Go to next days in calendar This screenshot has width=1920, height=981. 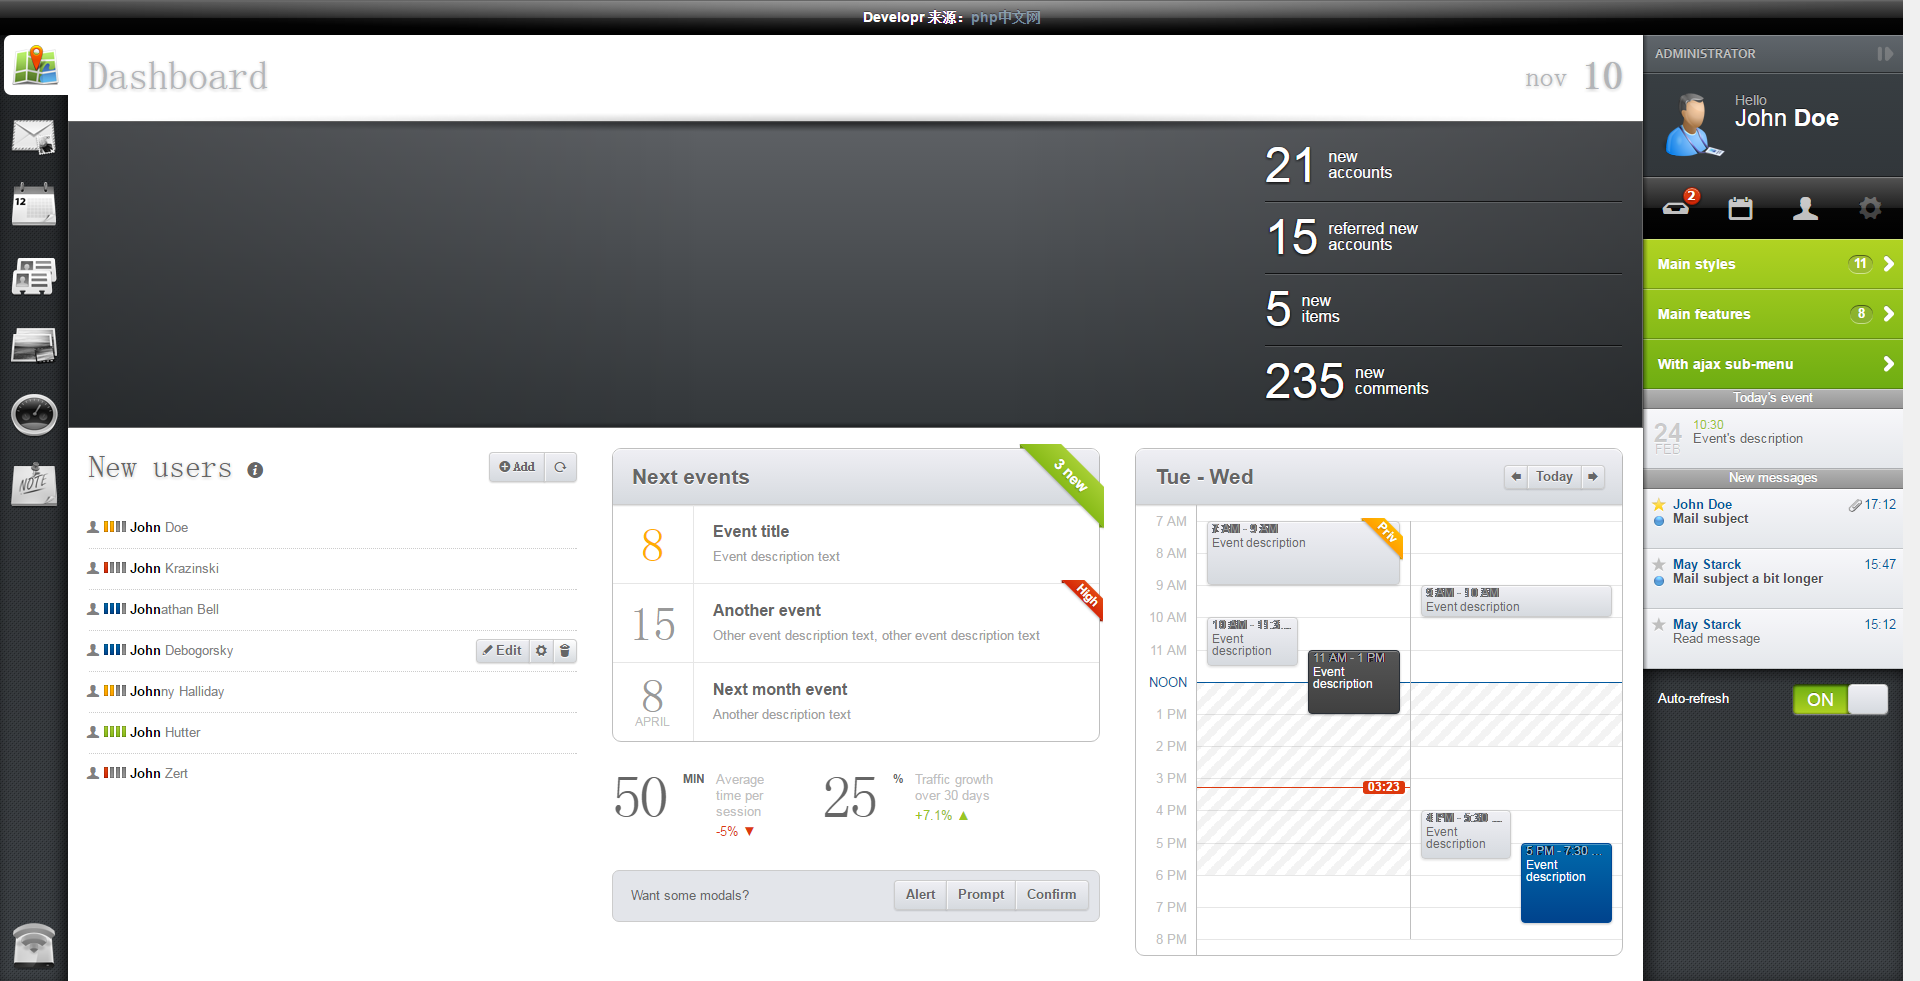pyautogui.click(x=1593, y=477)
